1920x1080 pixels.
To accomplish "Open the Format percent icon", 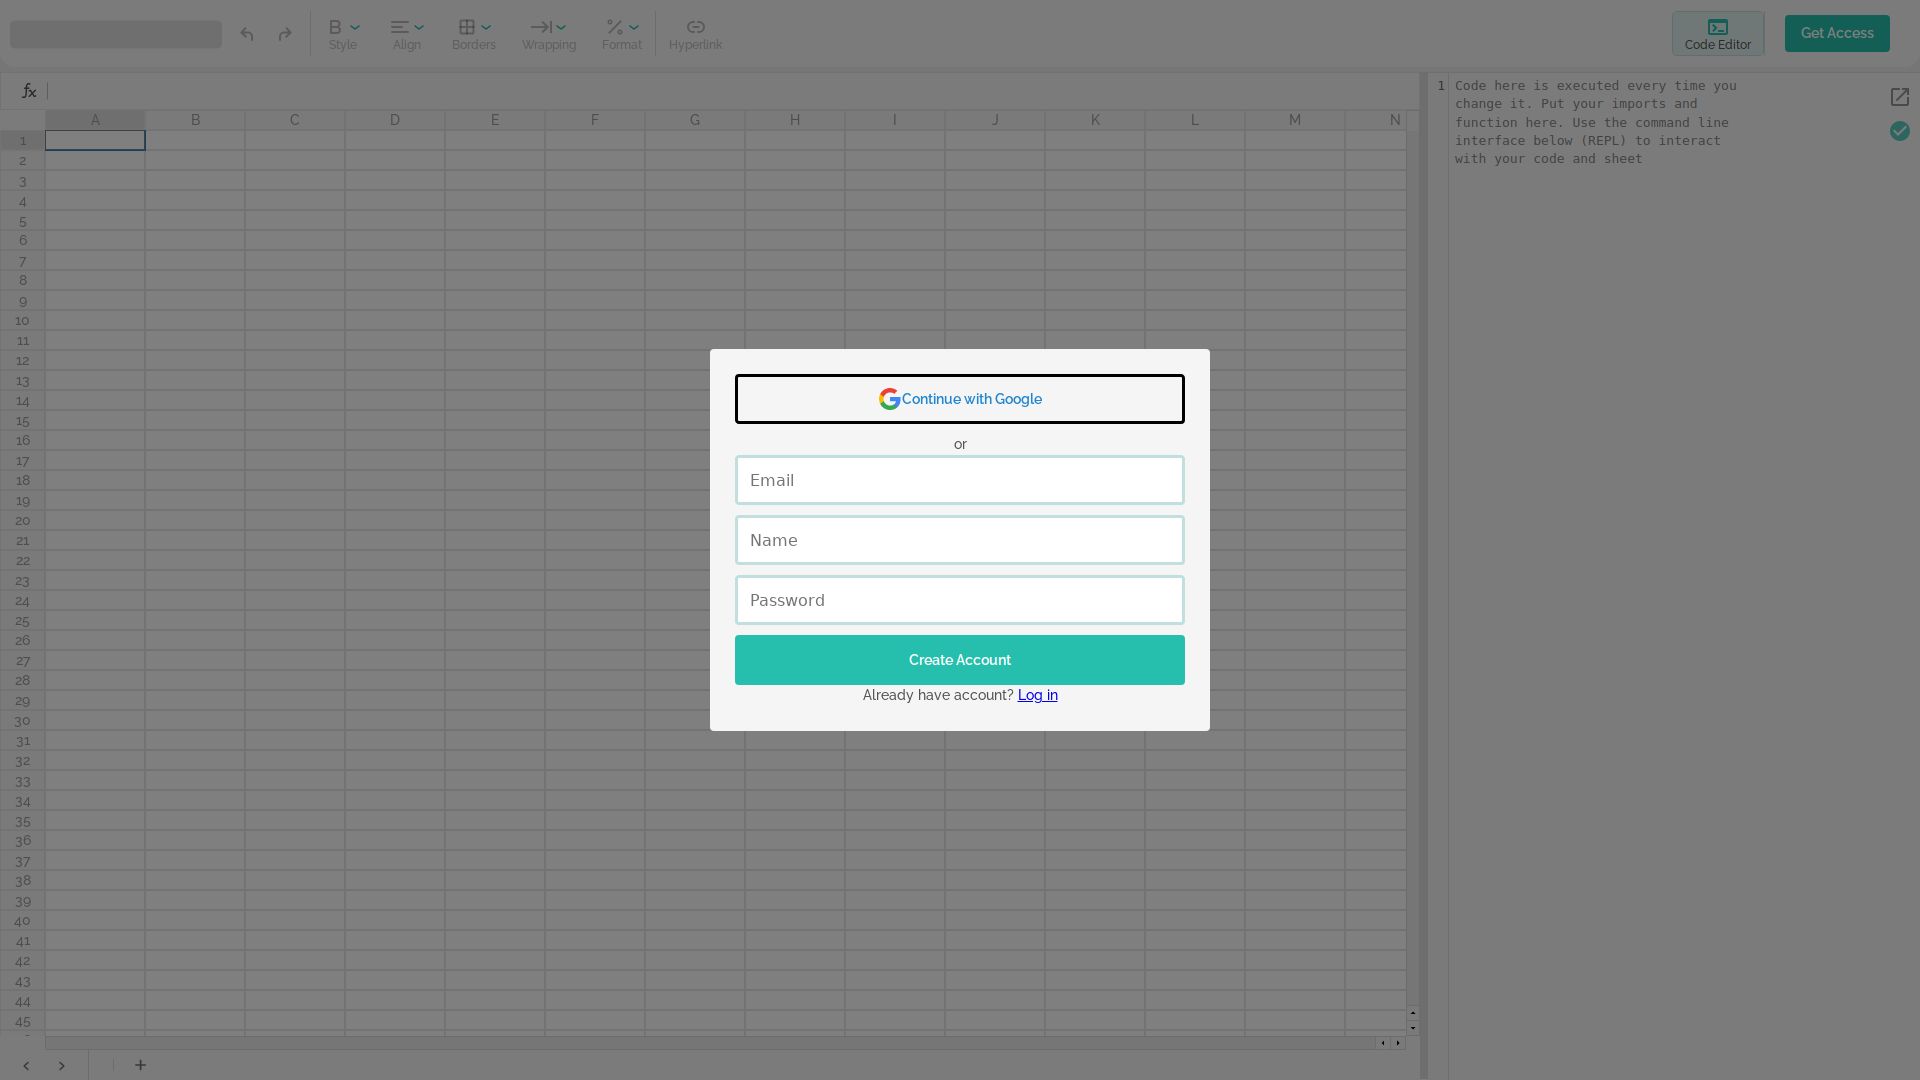I will [615, 27].
